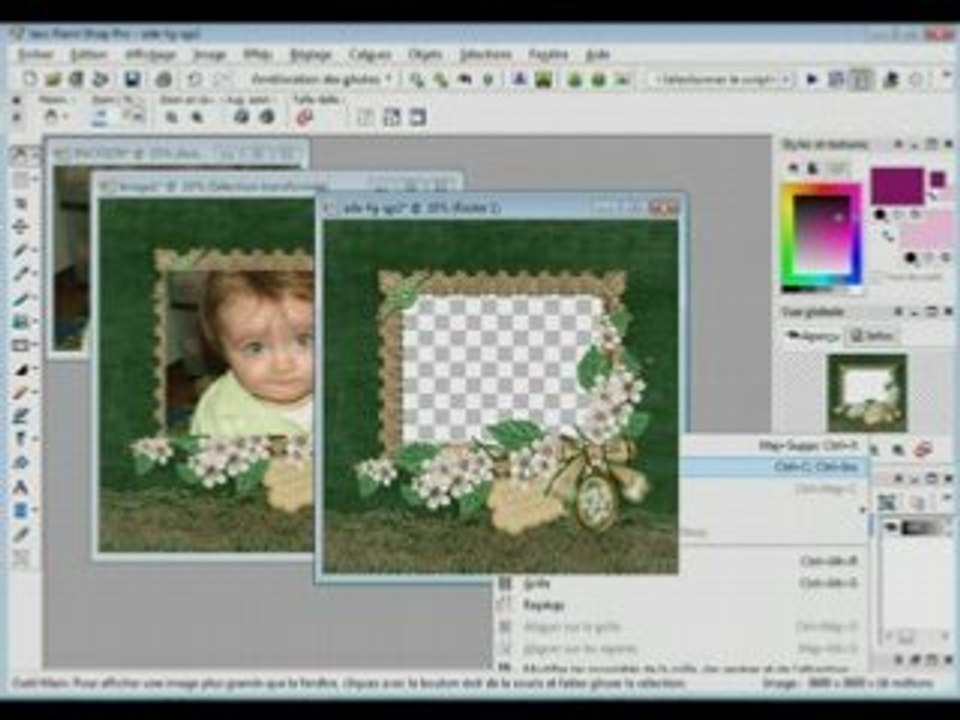Select the Text tool marked A
960x720 pixels.
coord(20,487)
